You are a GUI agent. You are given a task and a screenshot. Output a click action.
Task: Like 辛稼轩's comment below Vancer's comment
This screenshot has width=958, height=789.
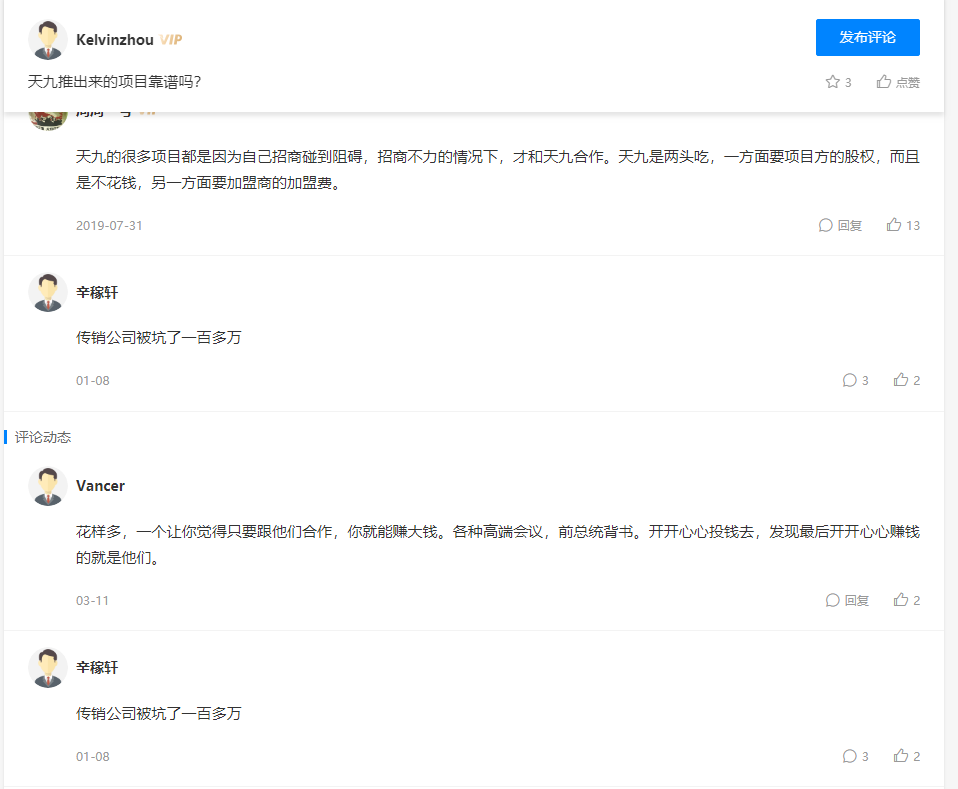[x=906, y=756]
